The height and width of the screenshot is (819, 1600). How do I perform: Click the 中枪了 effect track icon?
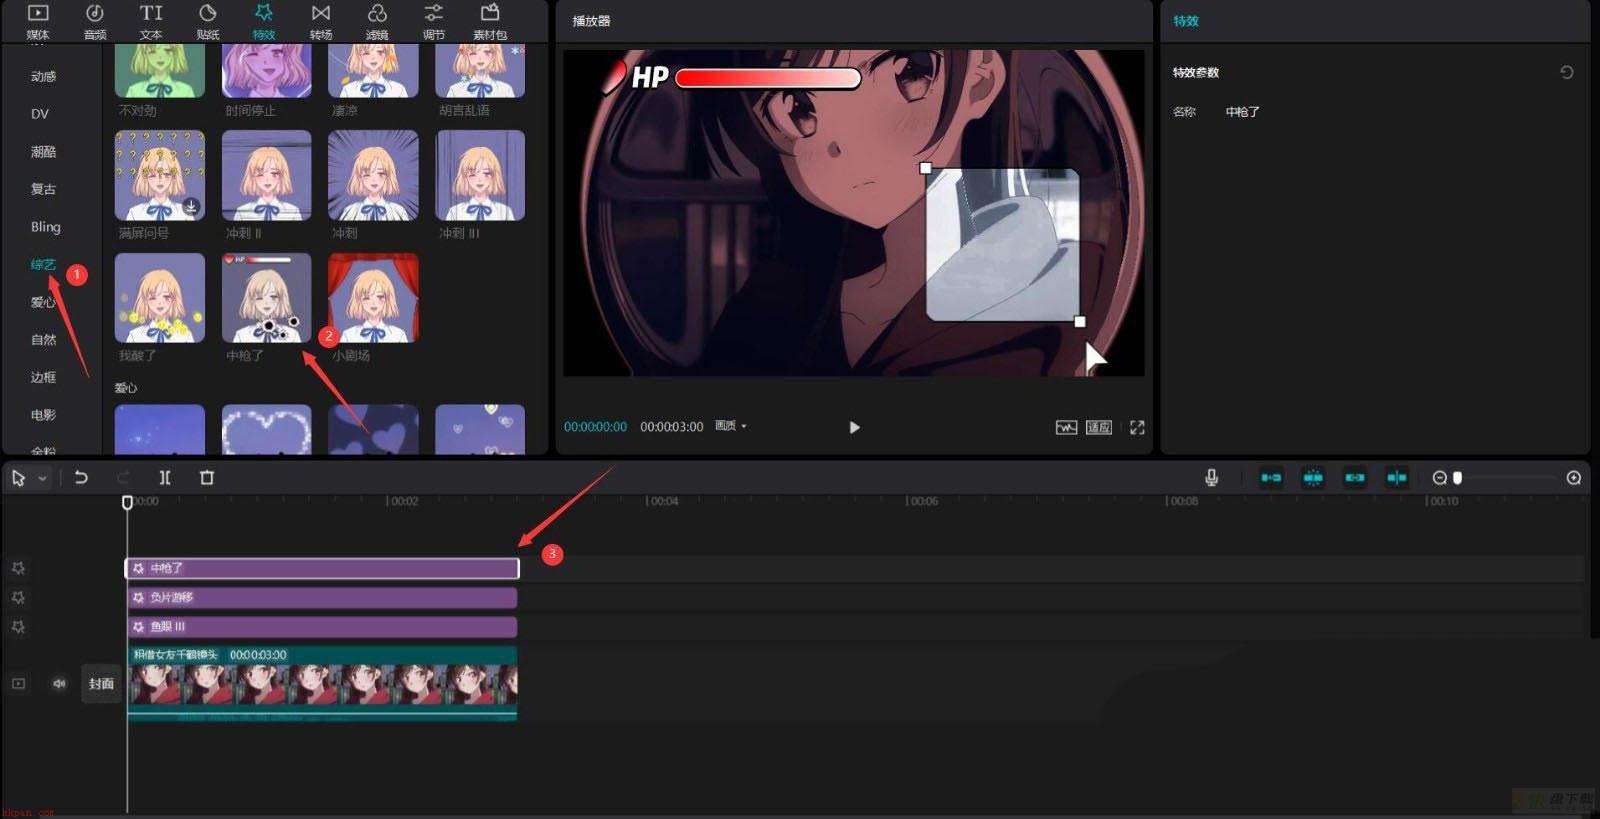click(18, 568)
